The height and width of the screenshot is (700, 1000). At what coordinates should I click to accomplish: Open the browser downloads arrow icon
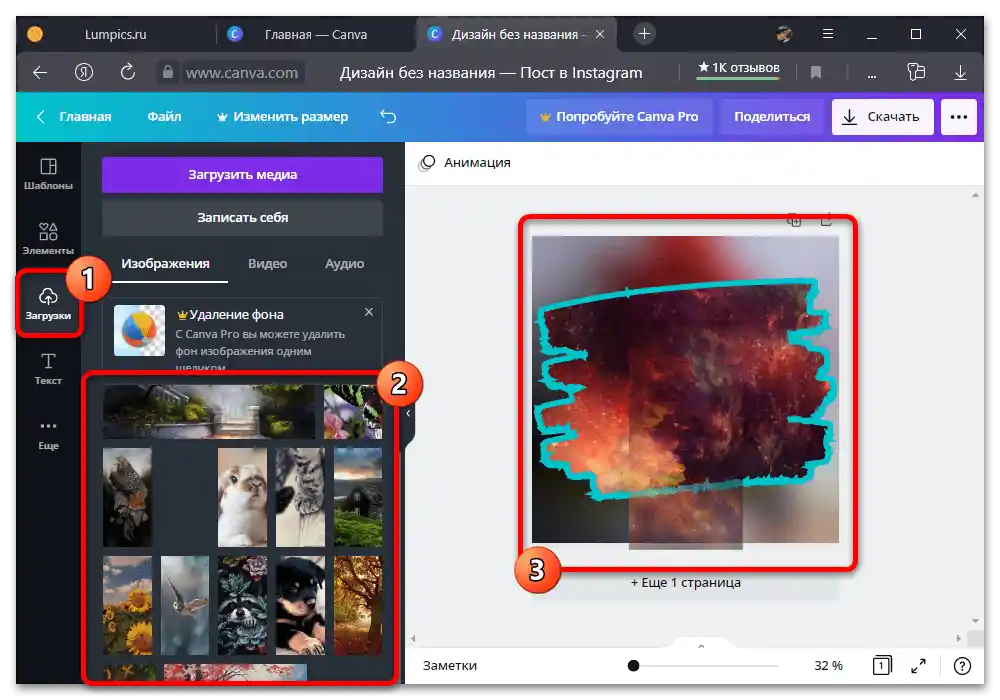(x=960, y=73)
